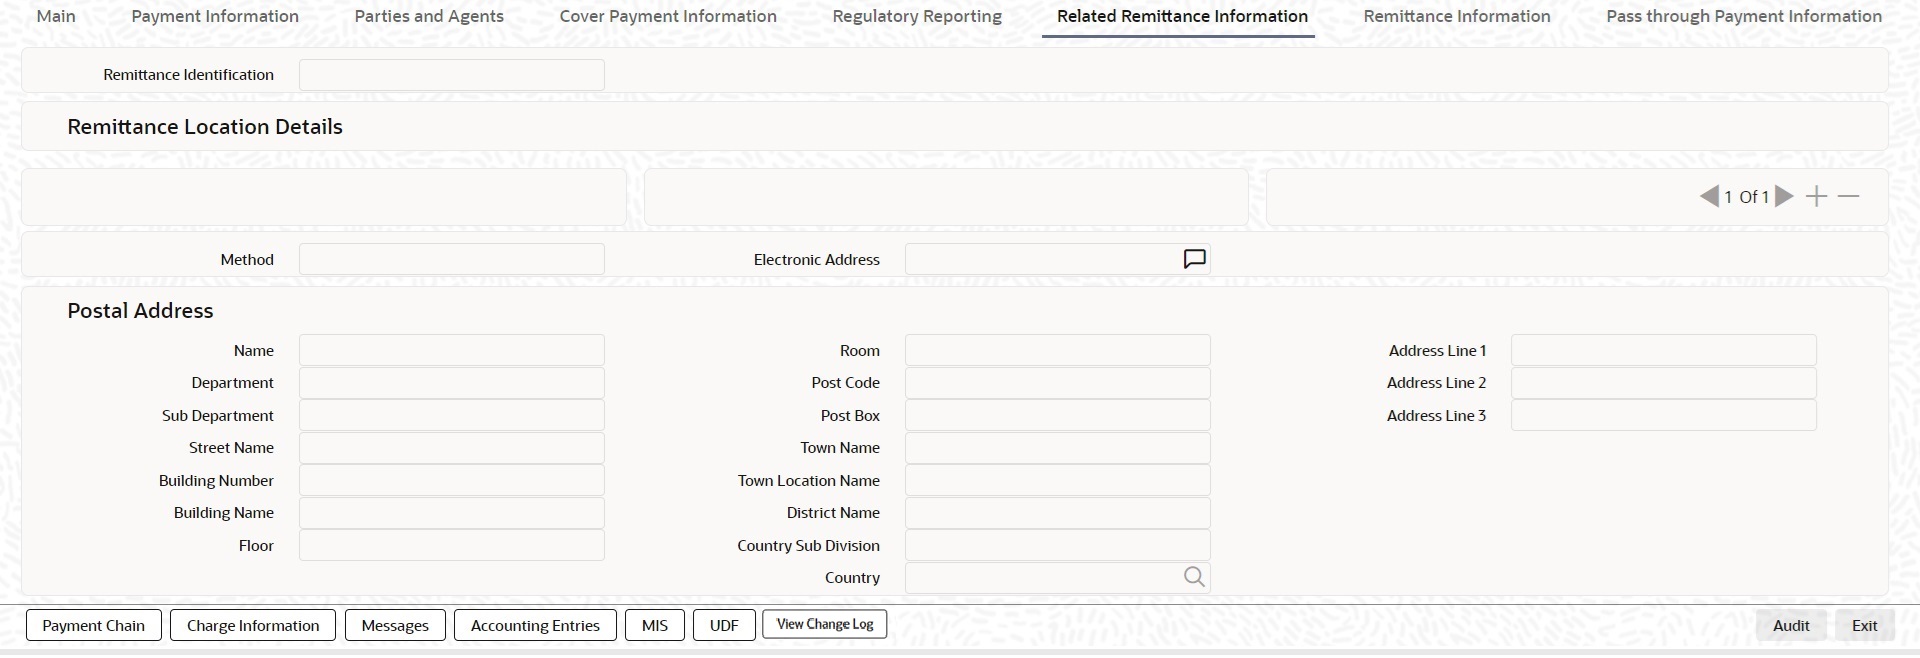
Task: Add a remittance location row with plus icon
Action: [x=1816, y=197]
